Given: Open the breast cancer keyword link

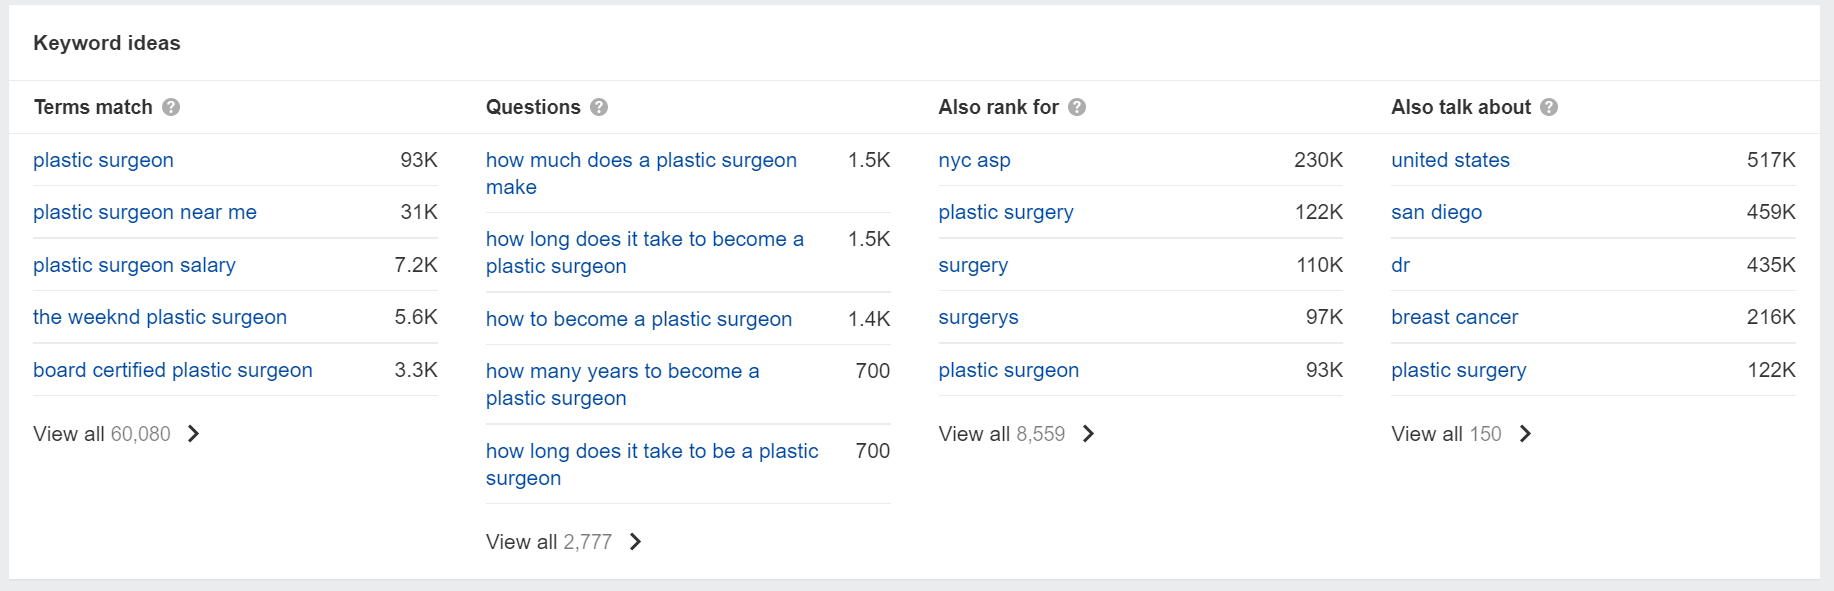Looking at the screenshot, I should coord(1454,317).
